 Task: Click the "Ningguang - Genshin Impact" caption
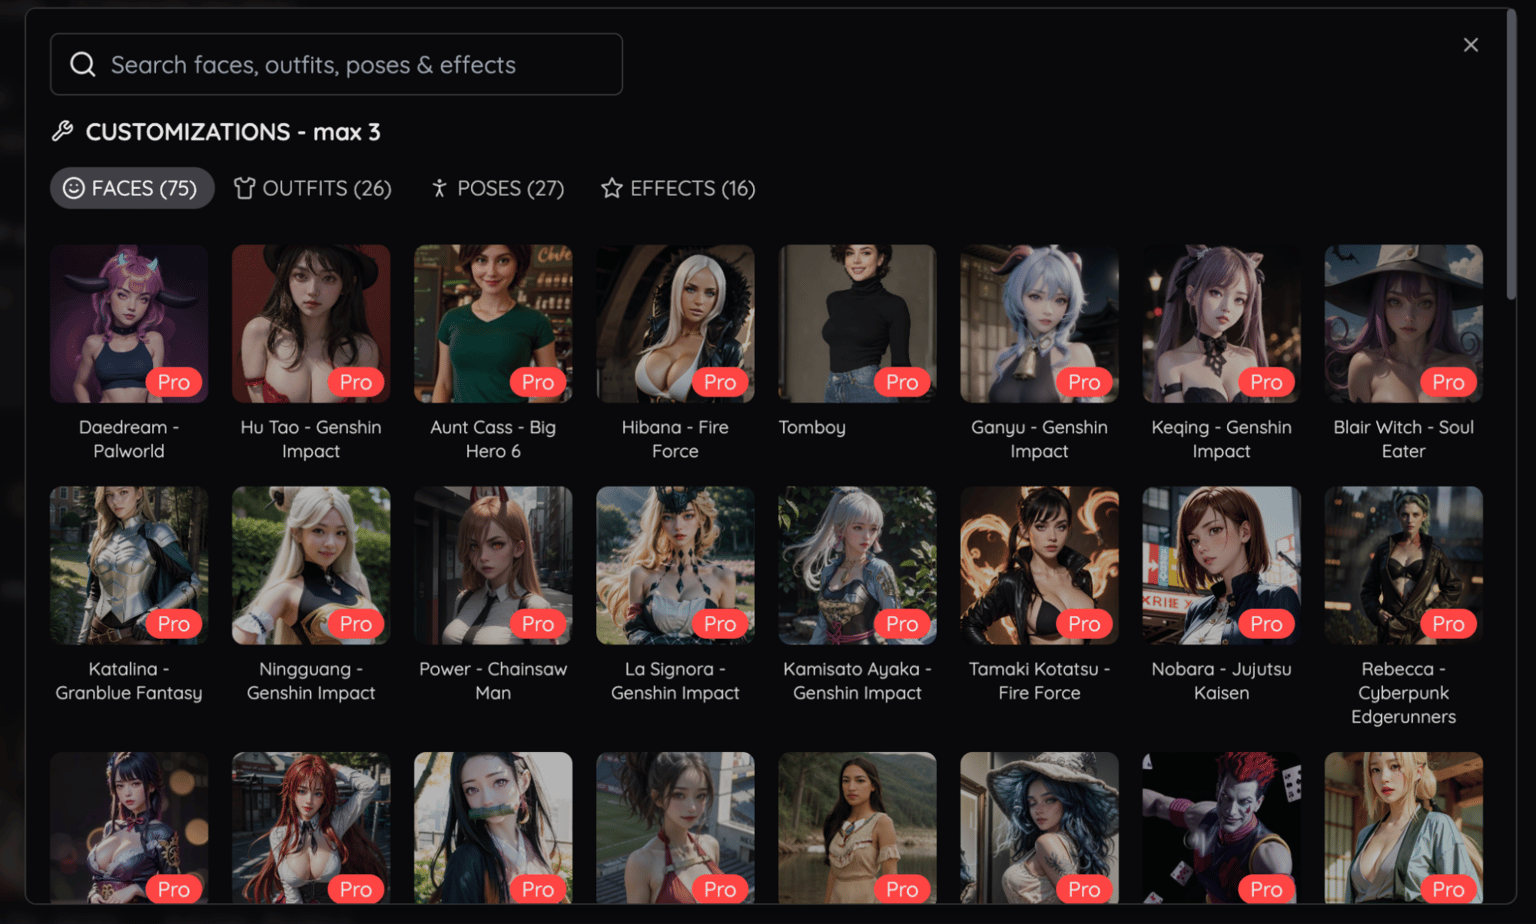tap(311, 681)
